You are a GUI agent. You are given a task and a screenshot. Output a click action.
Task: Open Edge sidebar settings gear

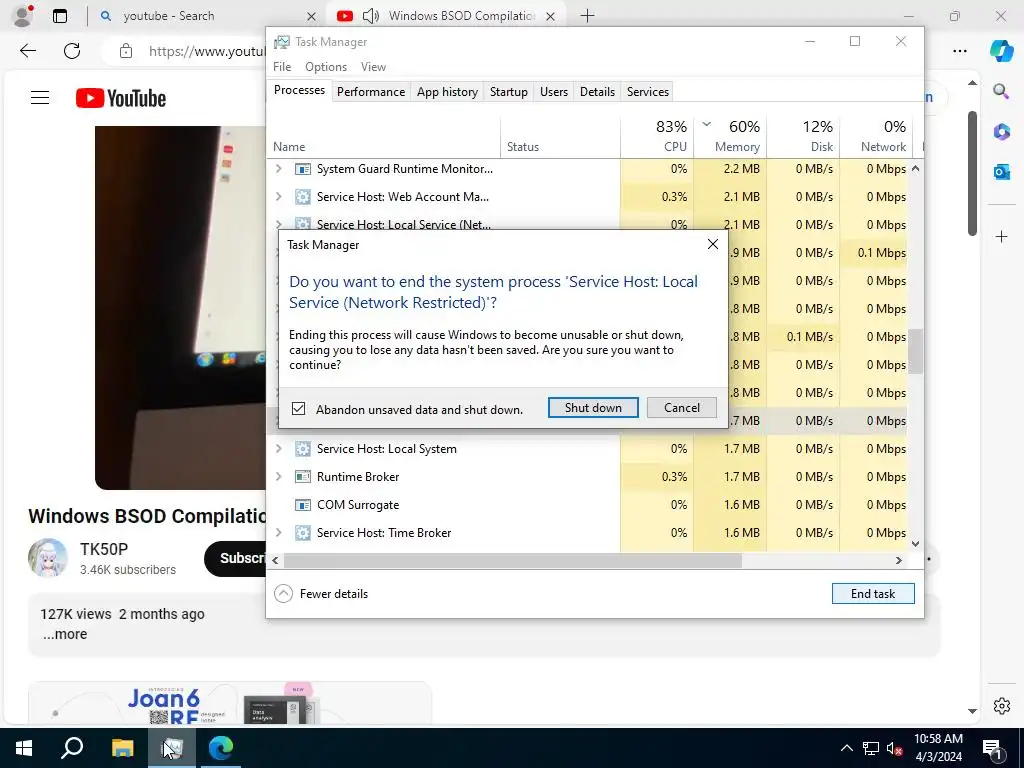pyautogui.click(x=1001, y=706)
